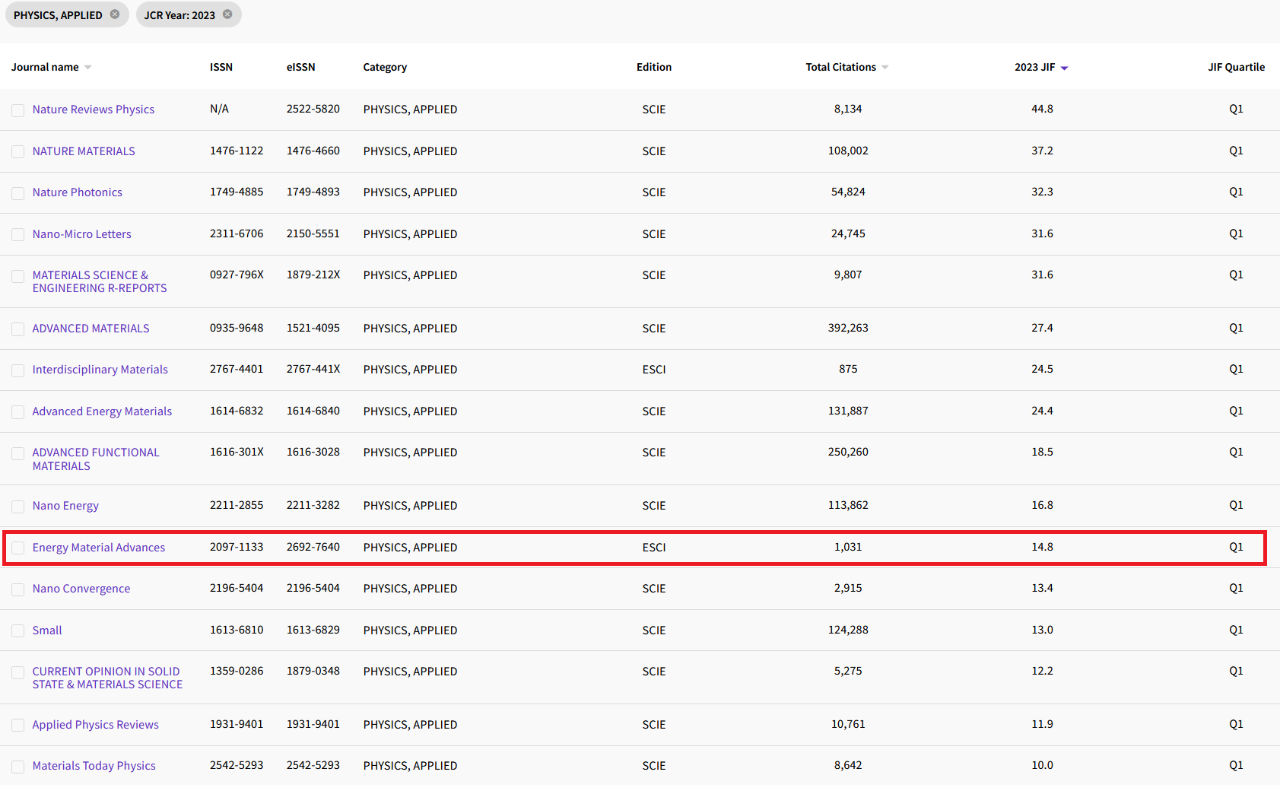The height and width of the screenshot is (785, 1280).
Task: Open the ADVANCED MATERIALS journal link
Action: pos(90,328)
